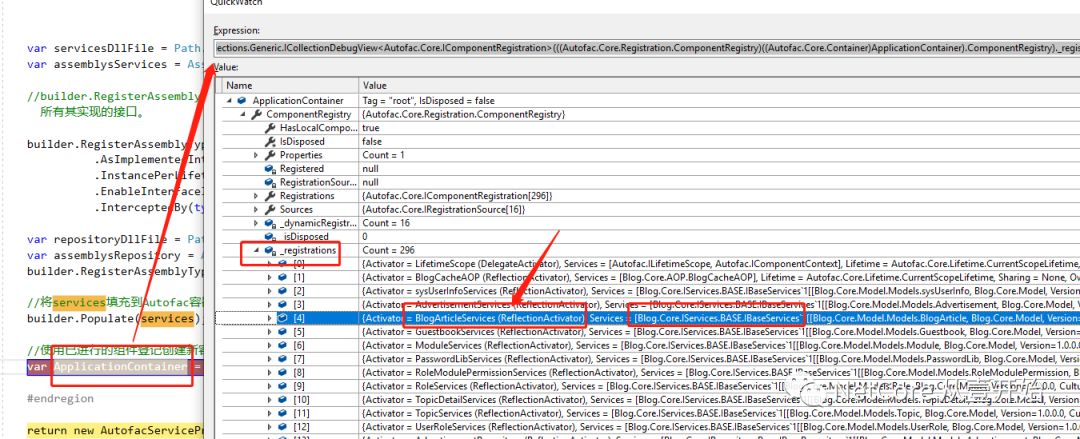Image resolution: width=1080 pixels, height=439 pixels.
Task: Click the wrench icon beside Properties
Action: 270,155
